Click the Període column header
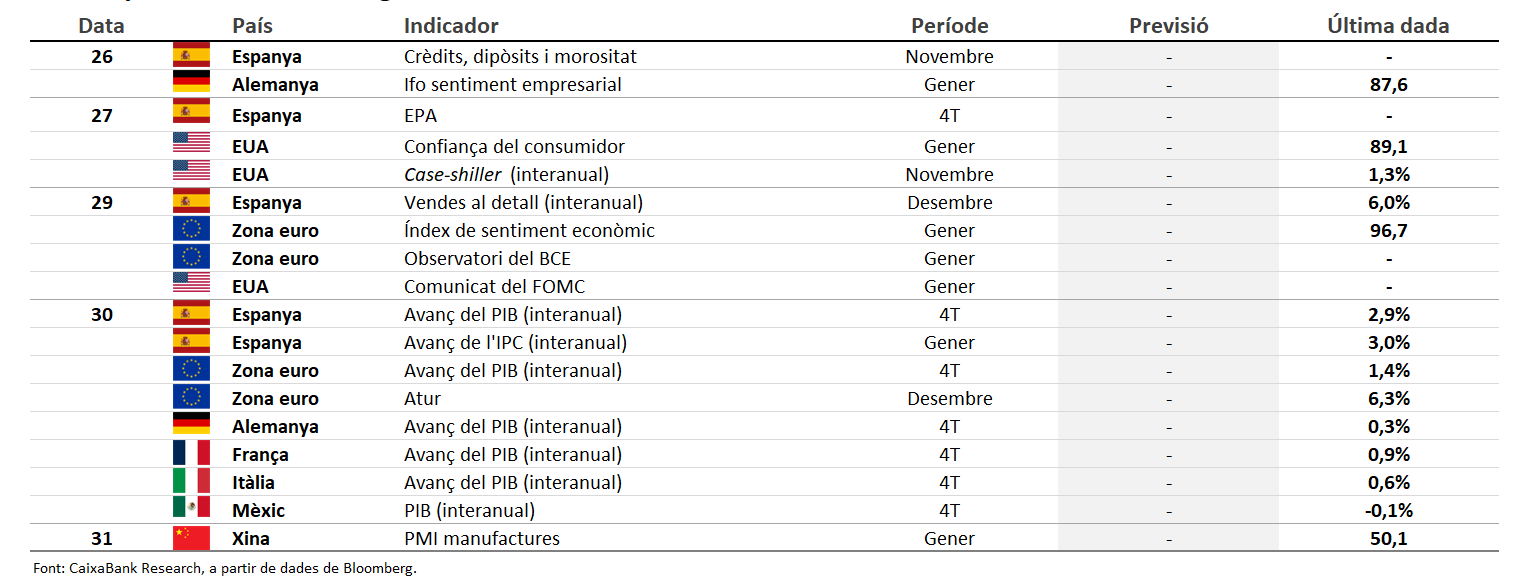 click(949, 26)
